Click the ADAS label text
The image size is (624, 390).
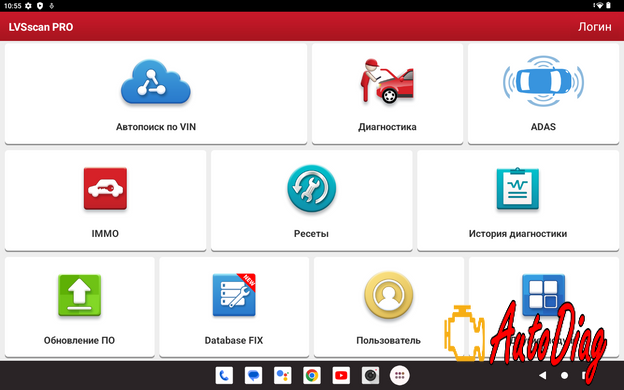coord(543,127)
